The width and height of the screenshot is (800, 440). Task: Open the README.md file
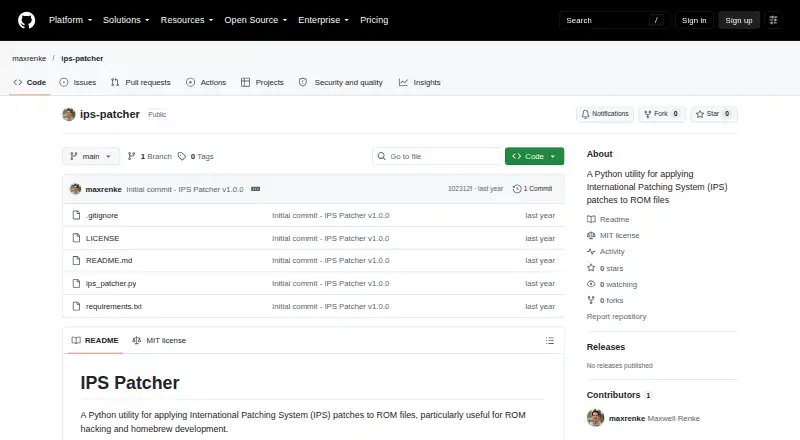[109, 260]
